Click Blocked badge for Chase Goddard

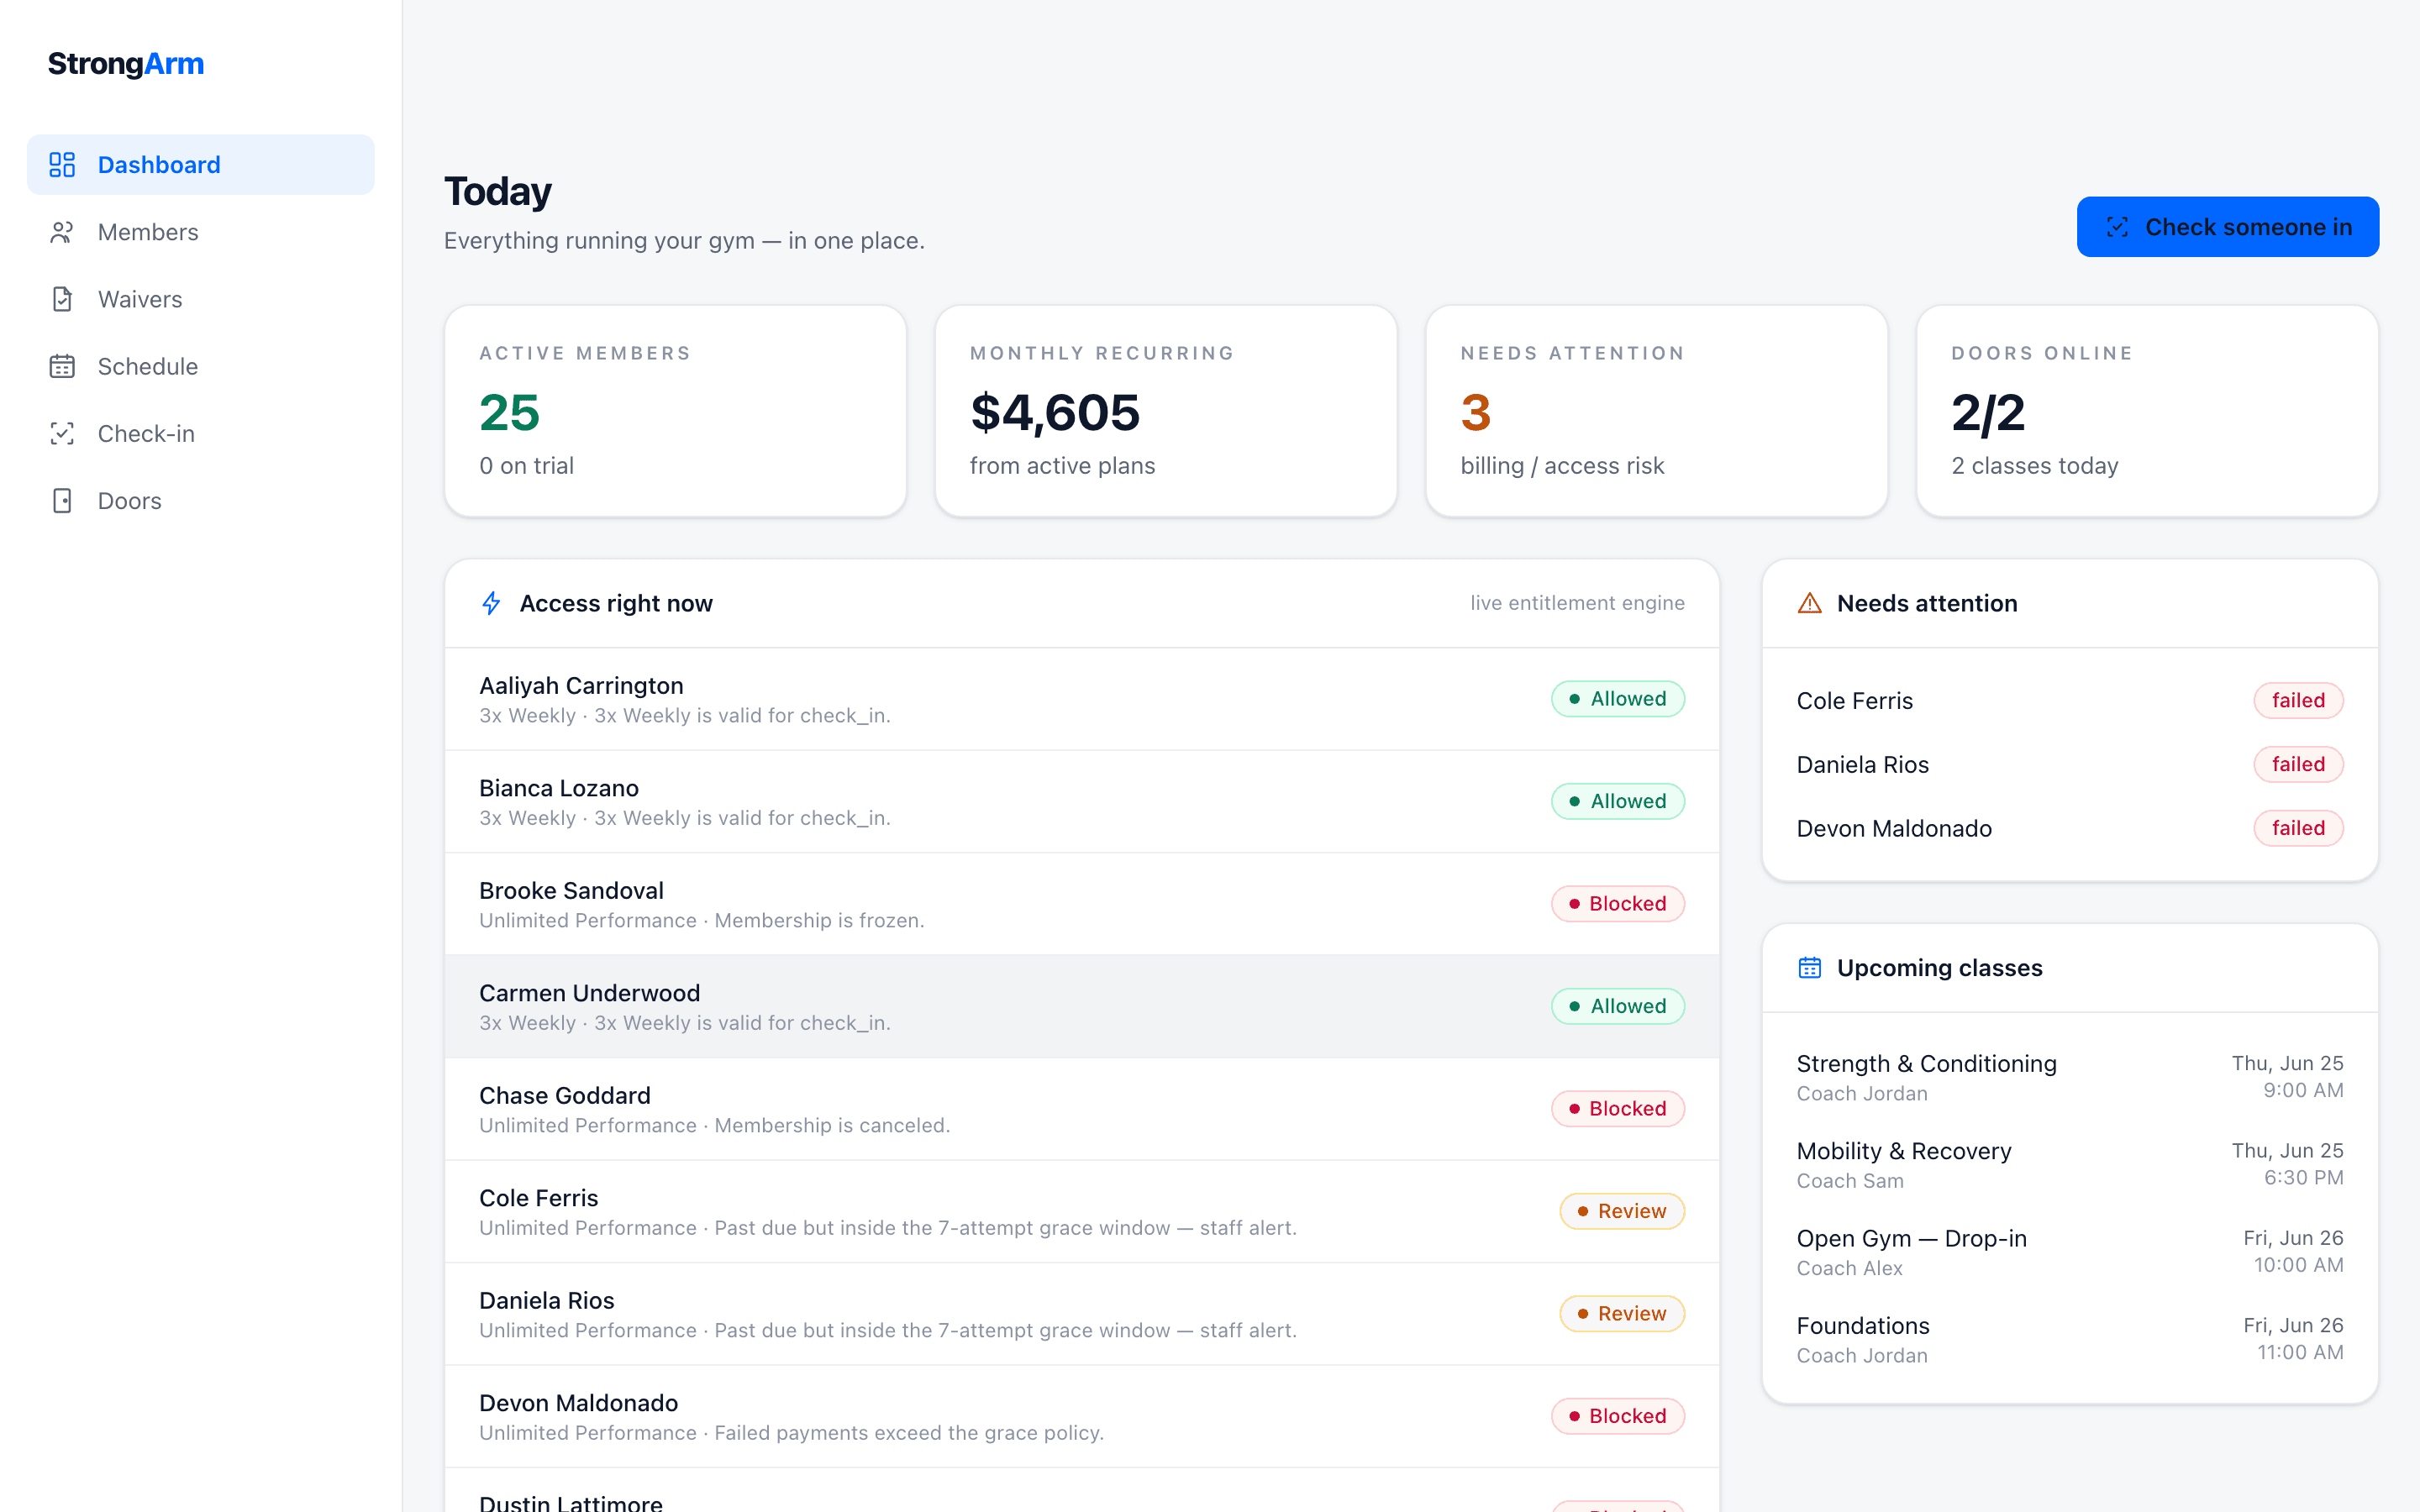(1617, 1109)
